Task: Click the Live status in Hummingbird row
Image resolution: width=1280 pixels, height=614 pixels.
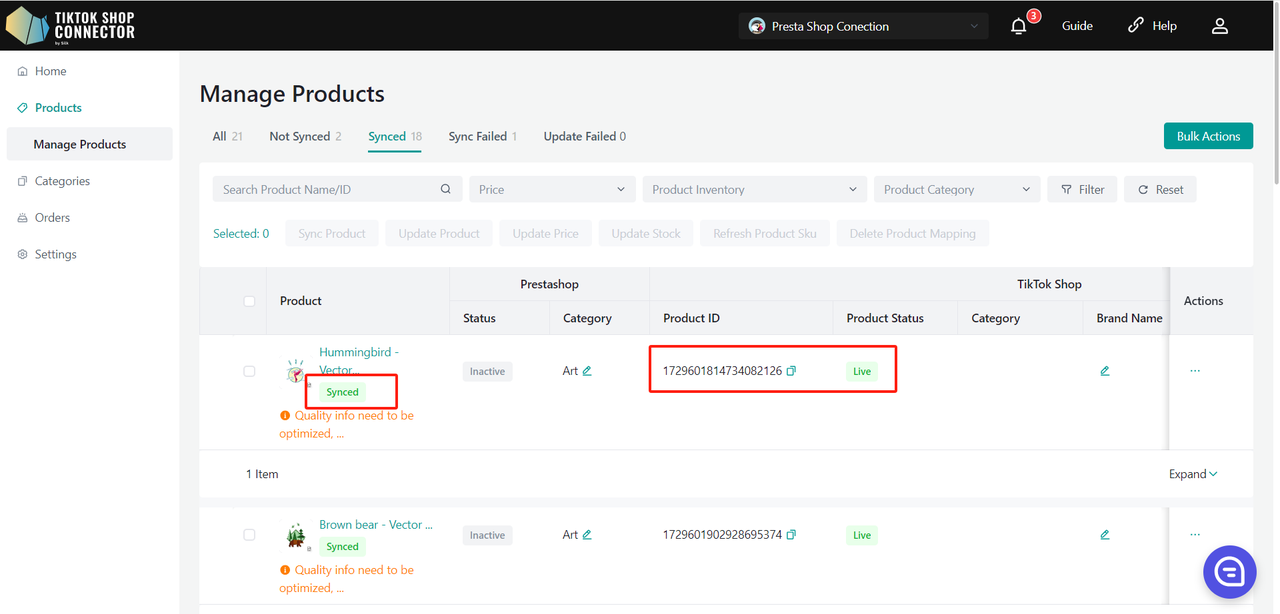Action: point(862,371)
